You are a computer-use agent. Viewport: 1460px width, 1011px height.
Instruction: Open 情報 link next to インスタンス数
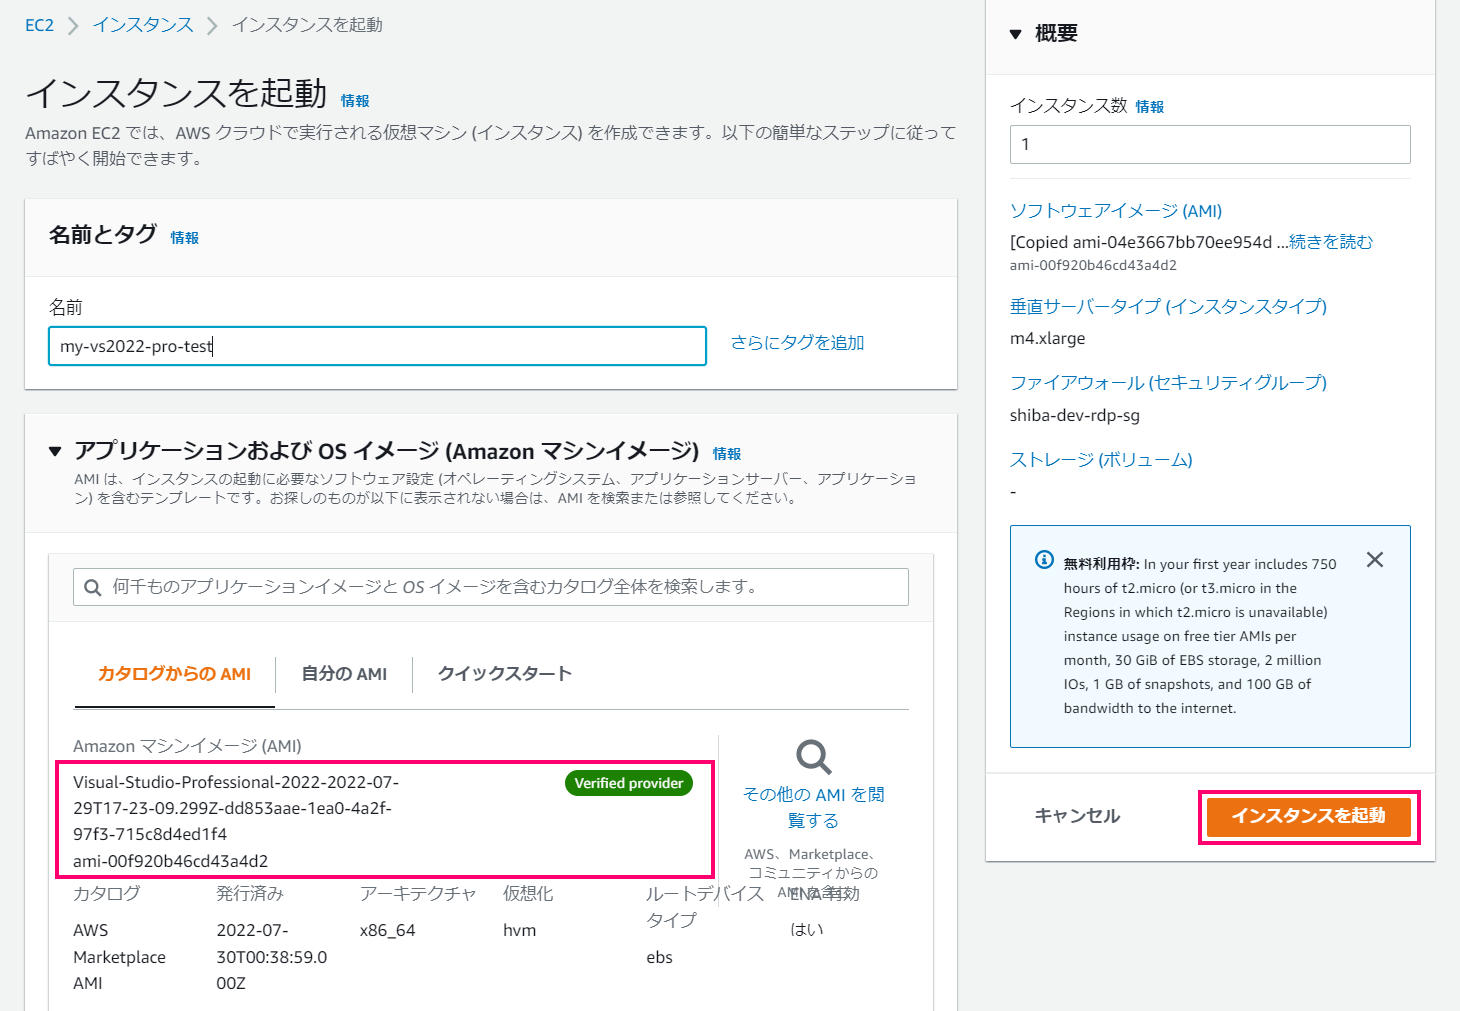1150,107
